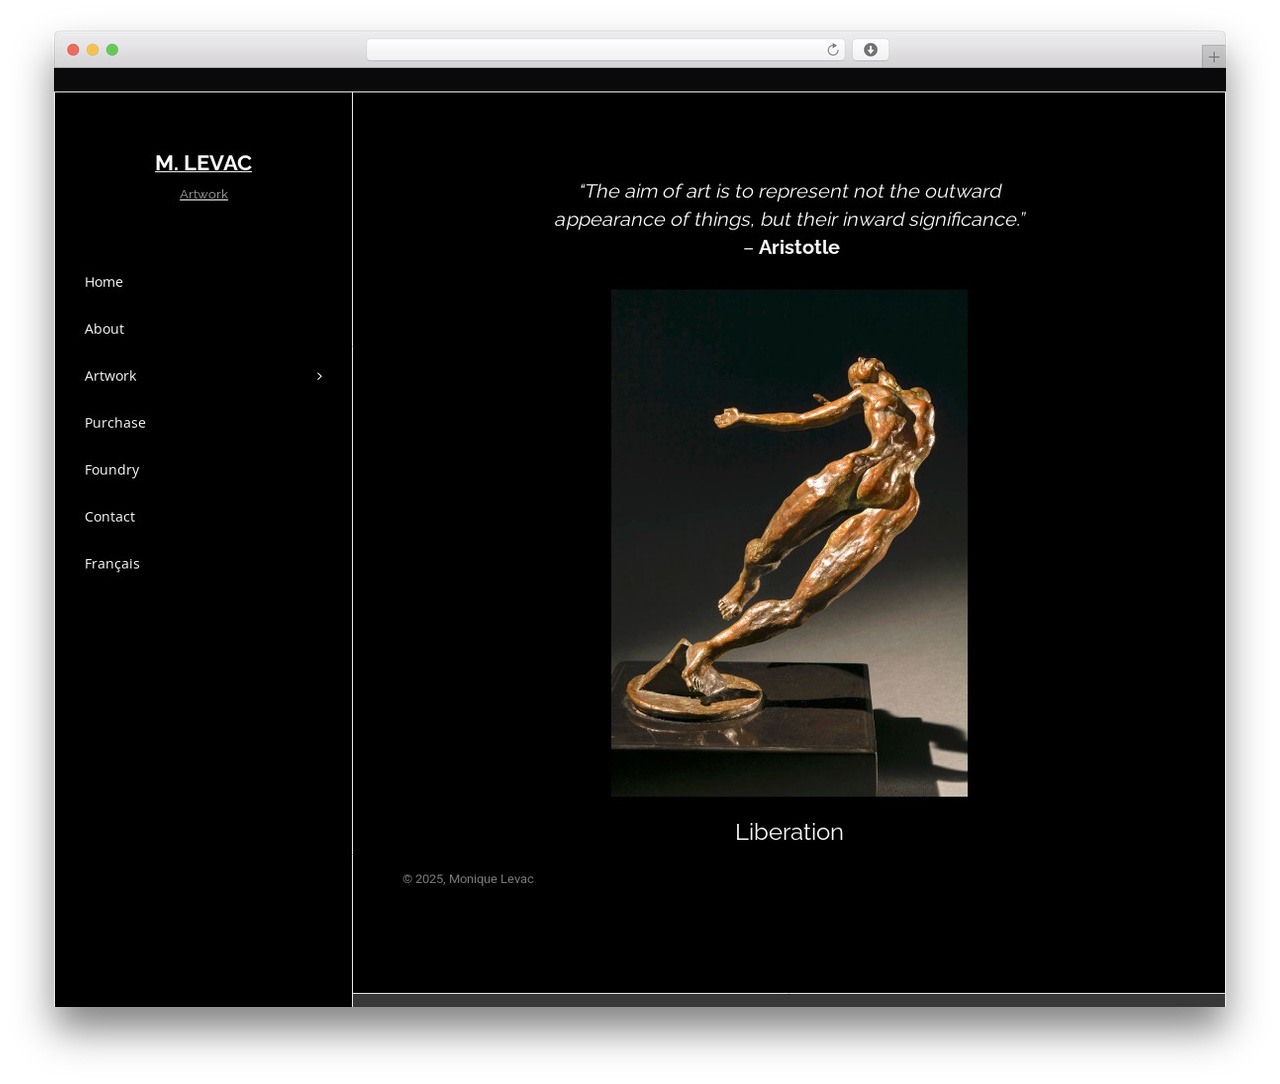This screenshot has height=1084, width=1280.
Task: Click the browser address bar
Action: [605, 50]
